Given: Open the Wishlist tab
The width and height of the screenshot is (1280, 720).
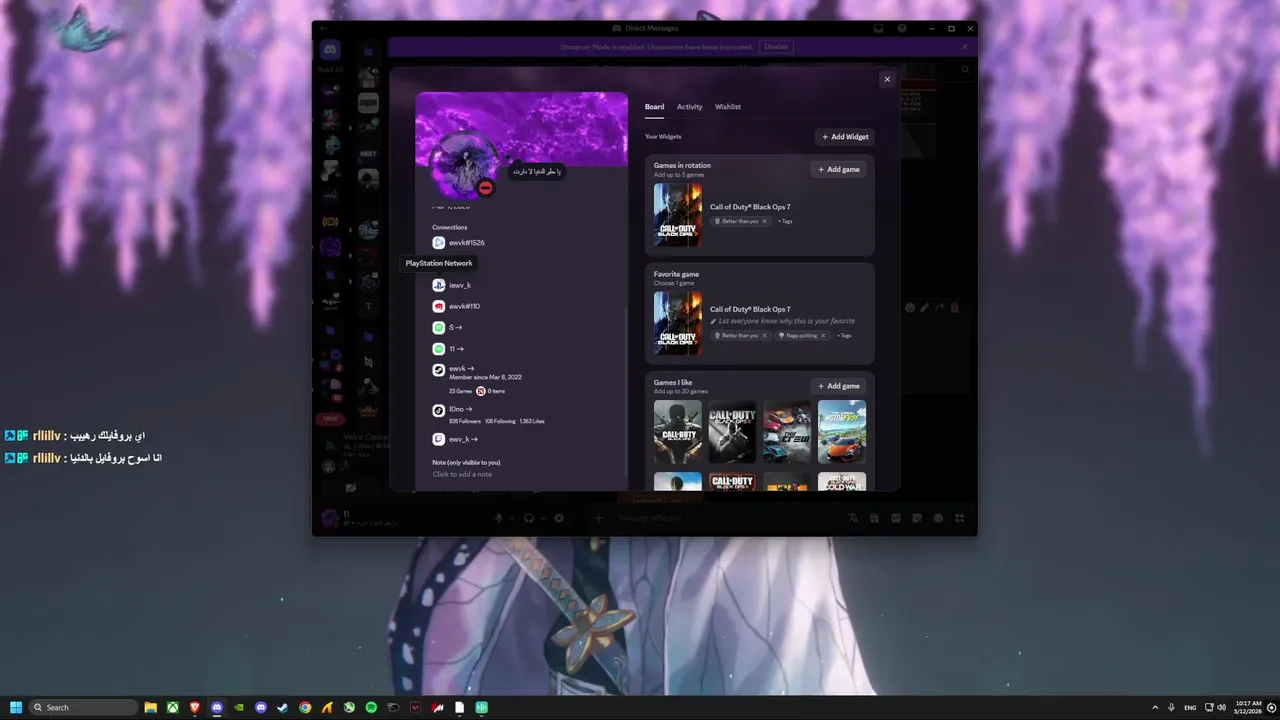Looking at the screenshot, I should [x=728, y=107].
